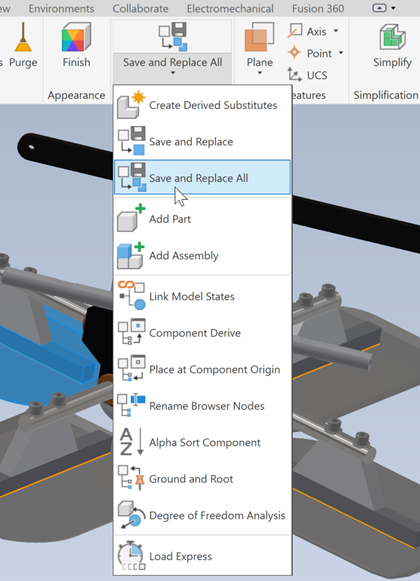Expand the Axis dropdown arrow
The image size is (420, 581).
click(336, 31)
